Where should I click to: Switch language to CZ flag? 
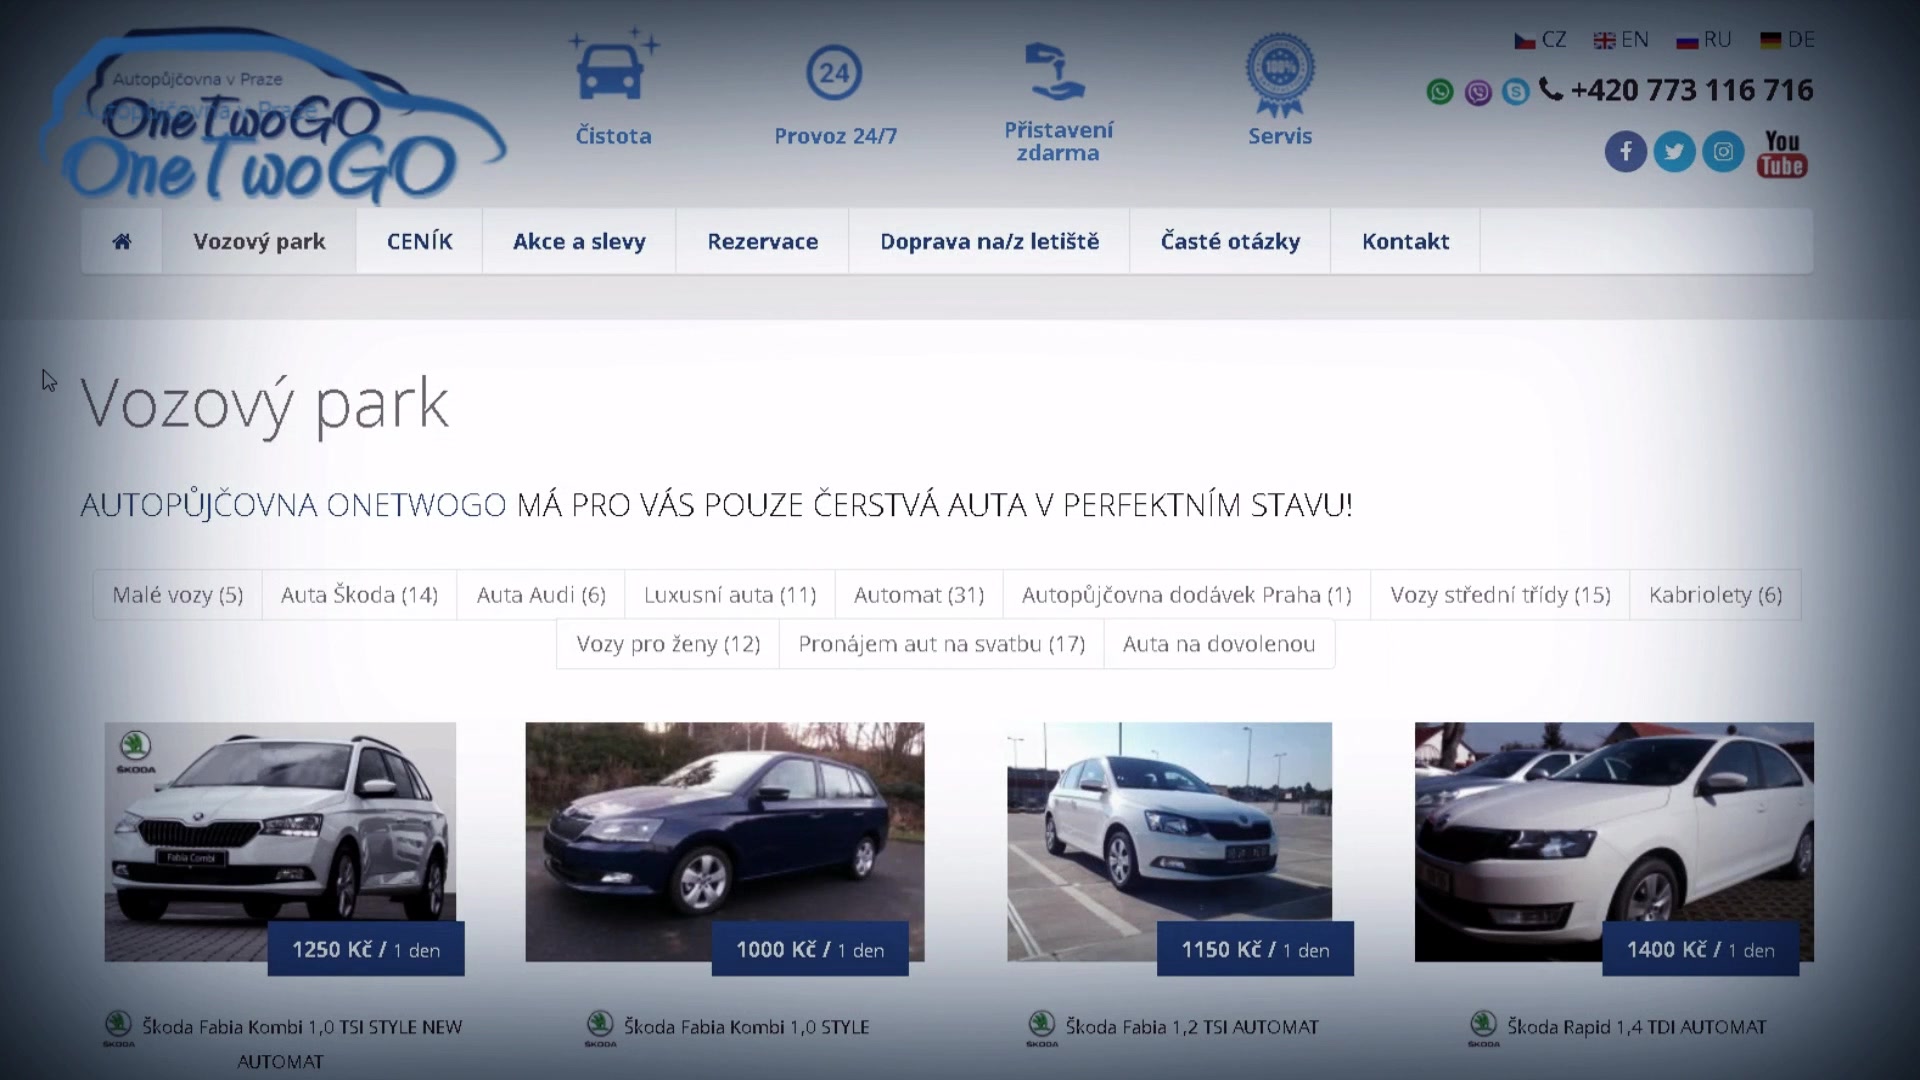tap(1525, 41)
